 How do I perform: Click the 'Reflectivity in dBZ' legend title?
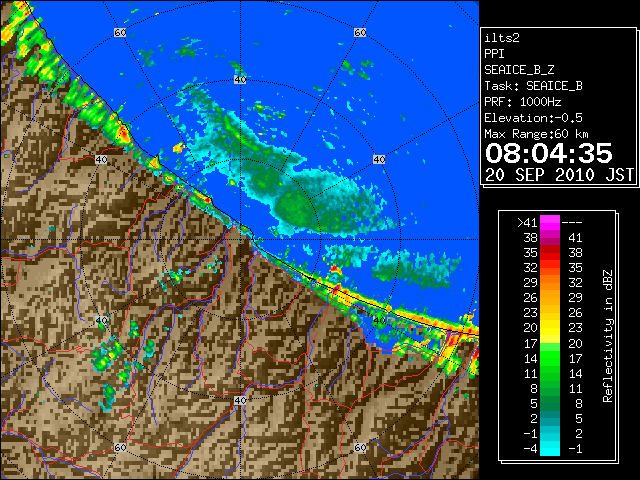(608, 336)
